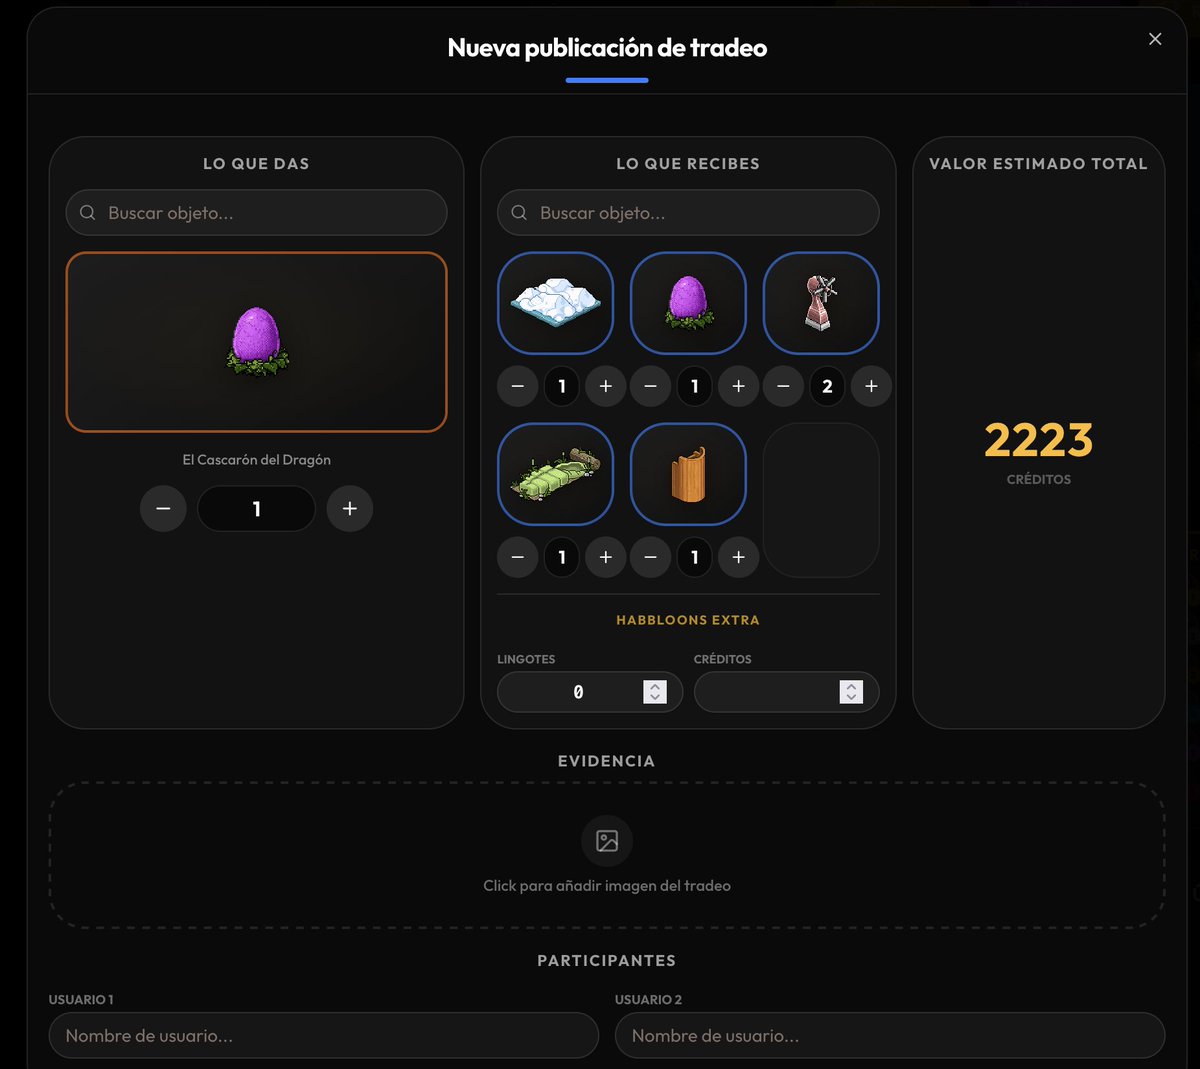
Task: Click the 2223 estimated value text
Action: pyautogui.click(x=1039, y=440)
